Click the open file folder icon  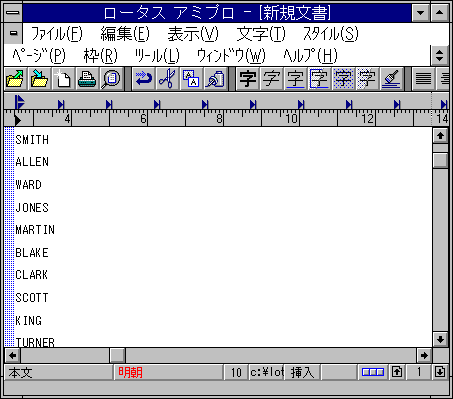click(15, 79)
